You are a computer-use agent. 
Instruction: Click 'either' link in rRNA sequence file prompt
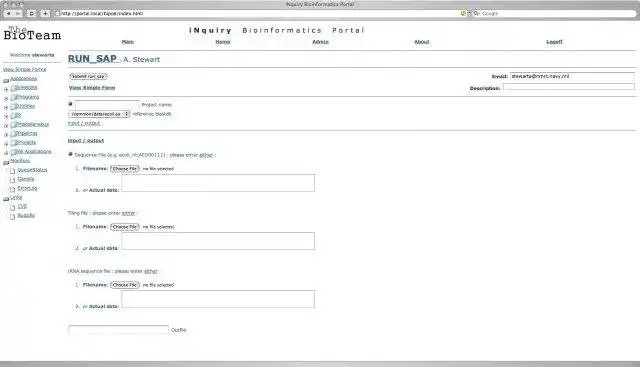click(x=151, y=271)
